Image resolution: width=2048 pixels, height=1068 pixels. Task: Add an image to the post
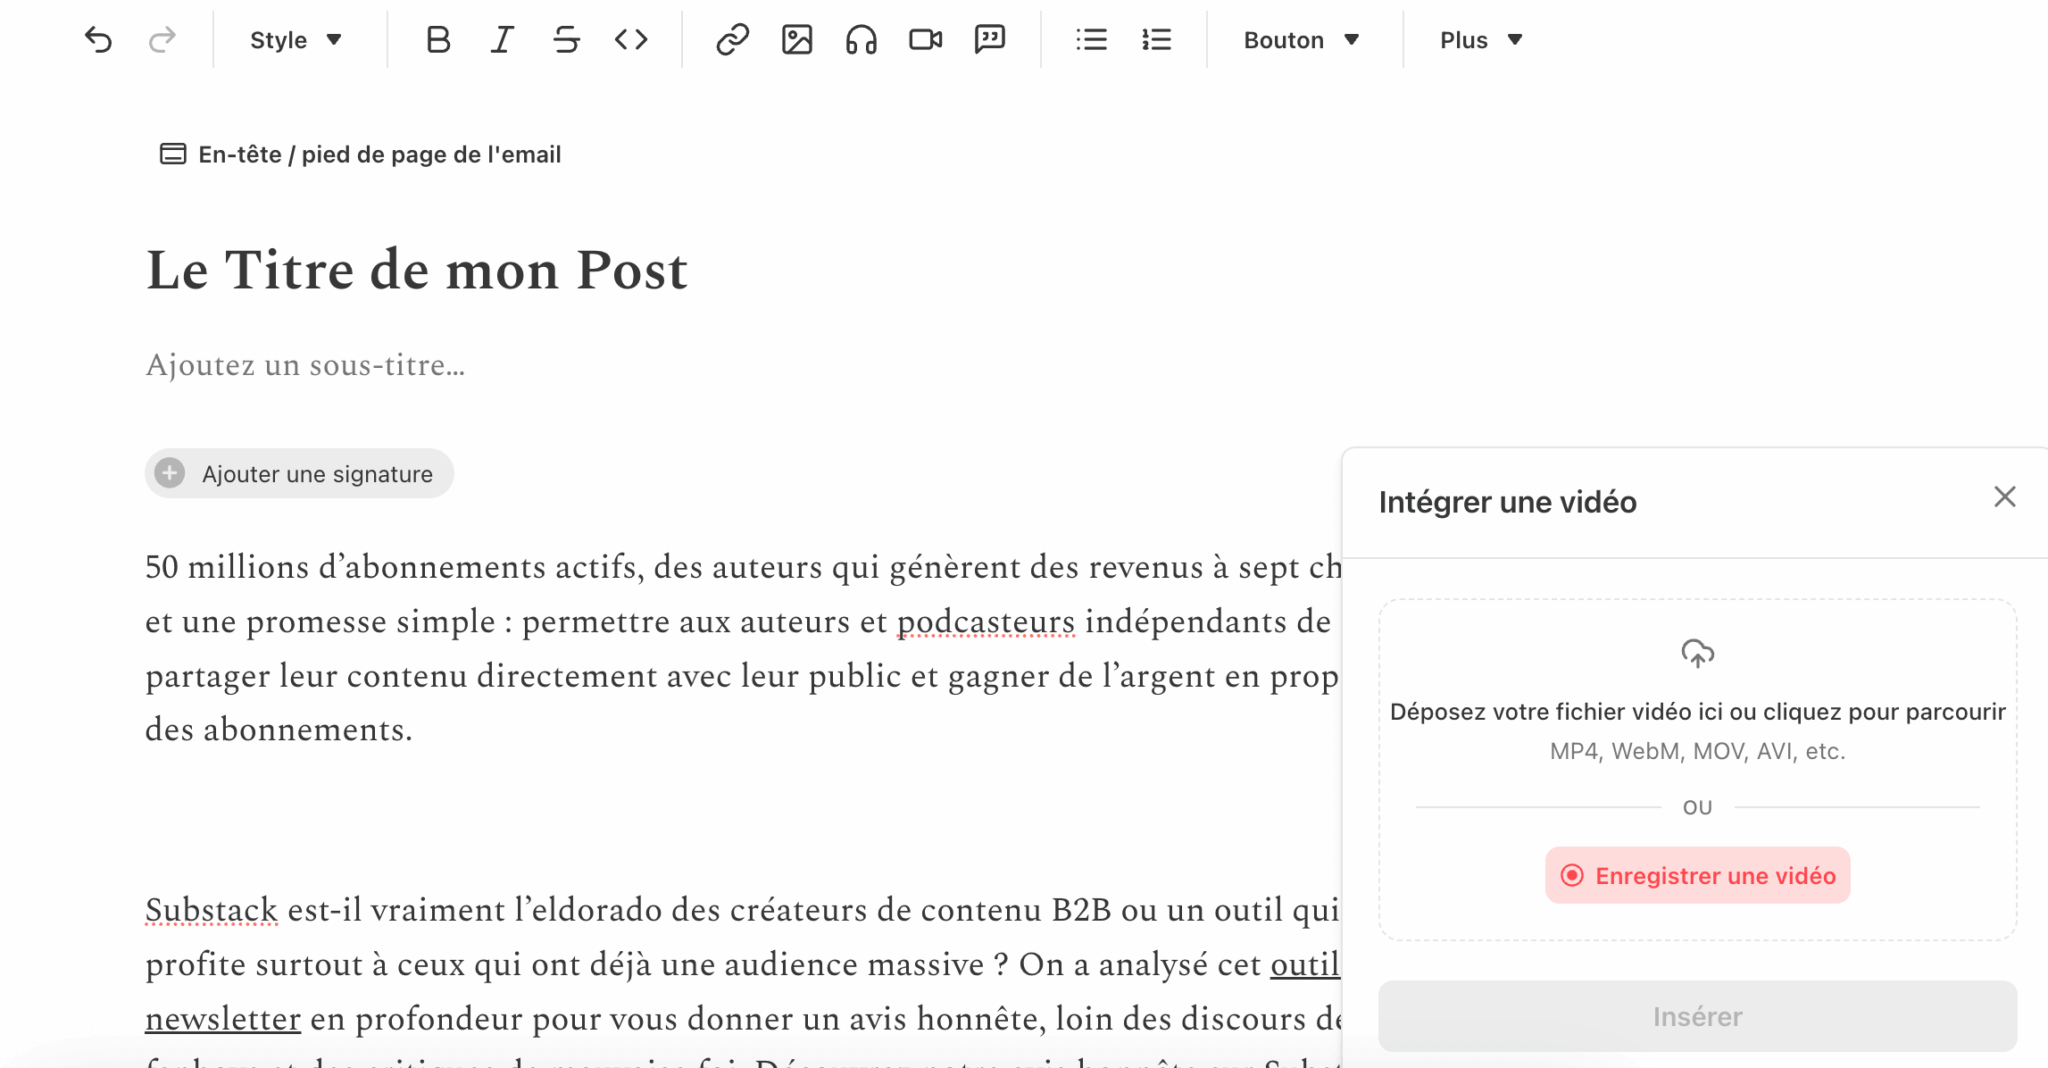797,40
